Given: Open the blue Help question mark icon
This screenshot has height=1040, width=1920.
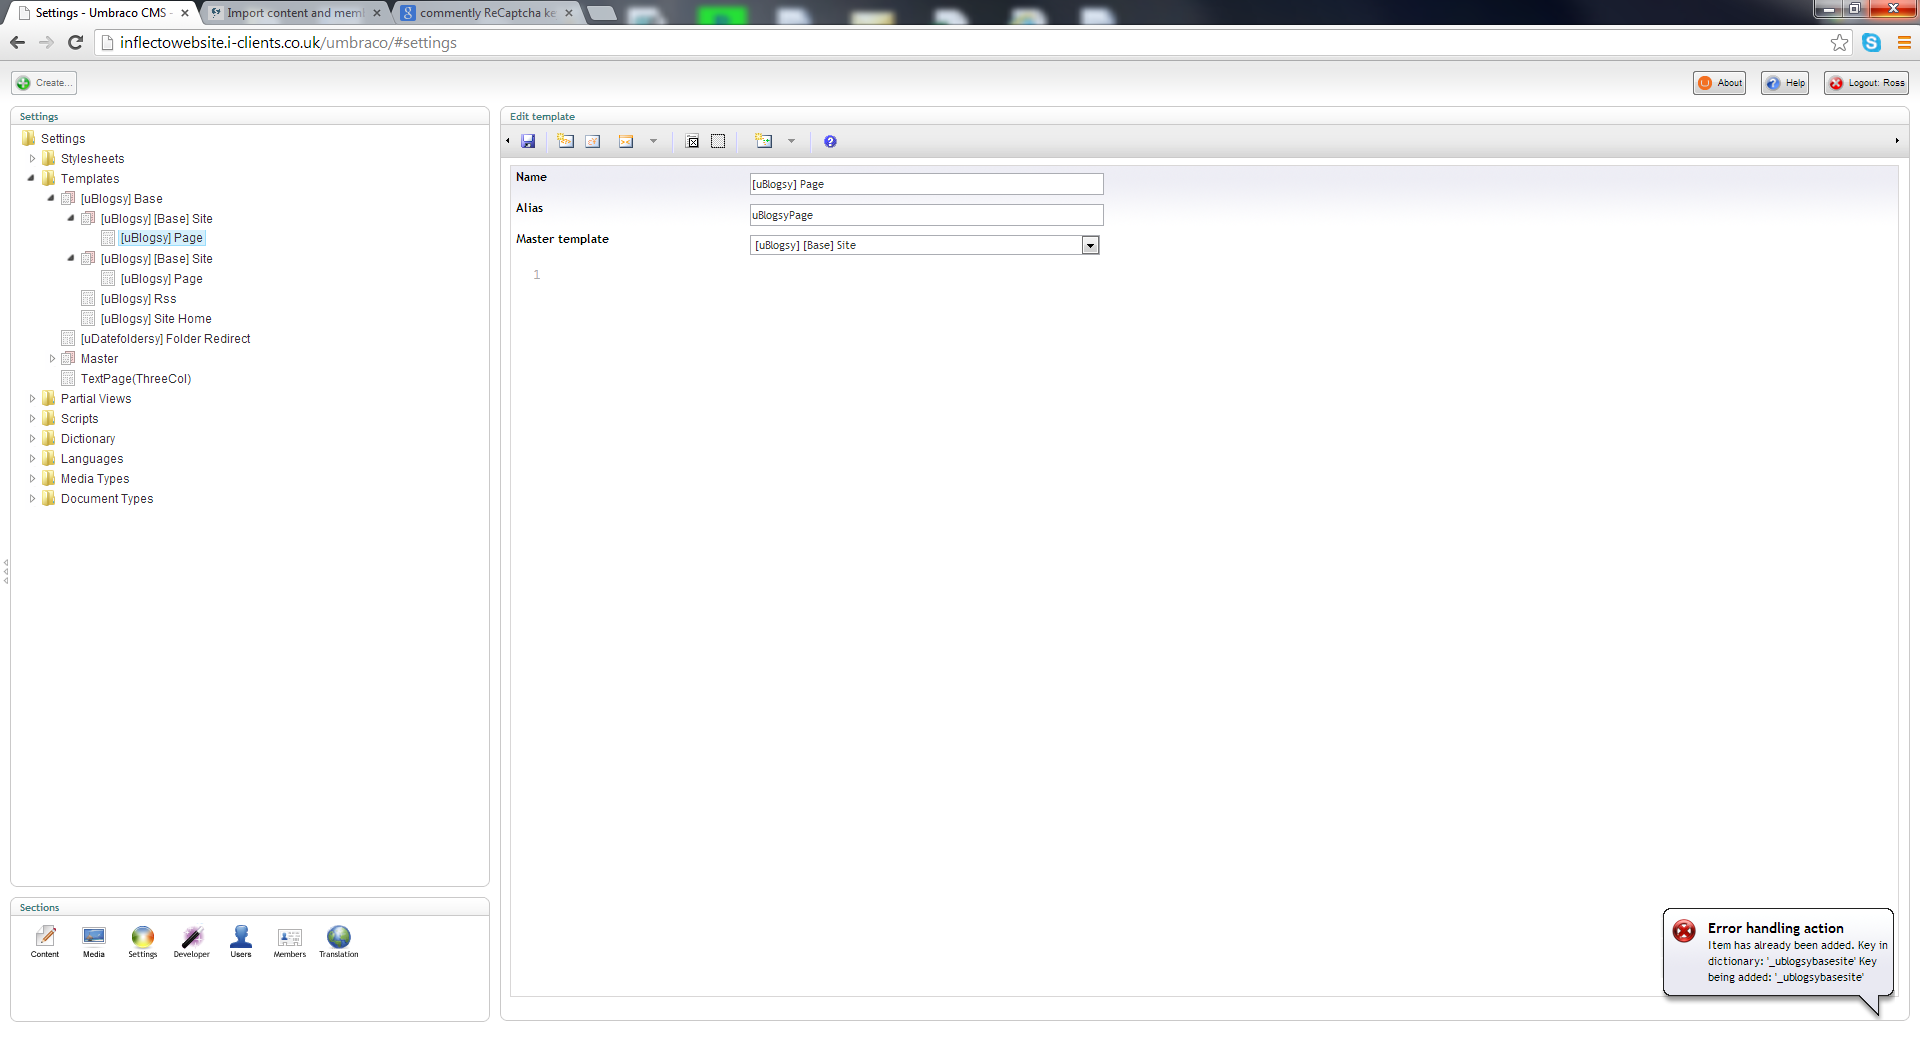Looking at the screenshot, I should [x=830, y=141].
